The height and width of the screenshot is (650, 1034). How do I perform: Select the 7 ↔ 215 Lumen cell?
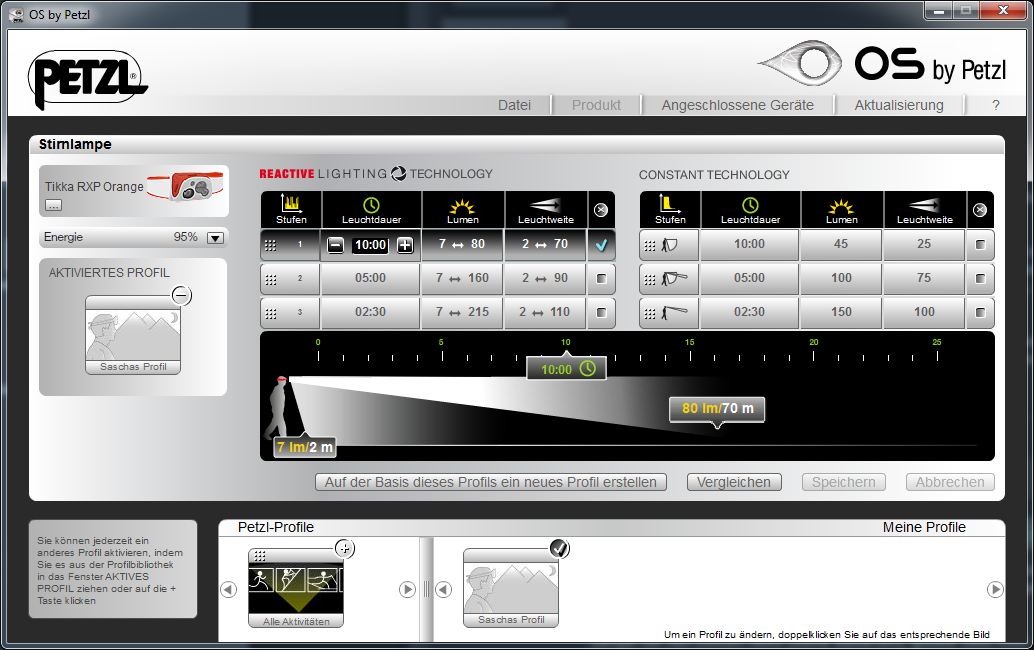462,312
